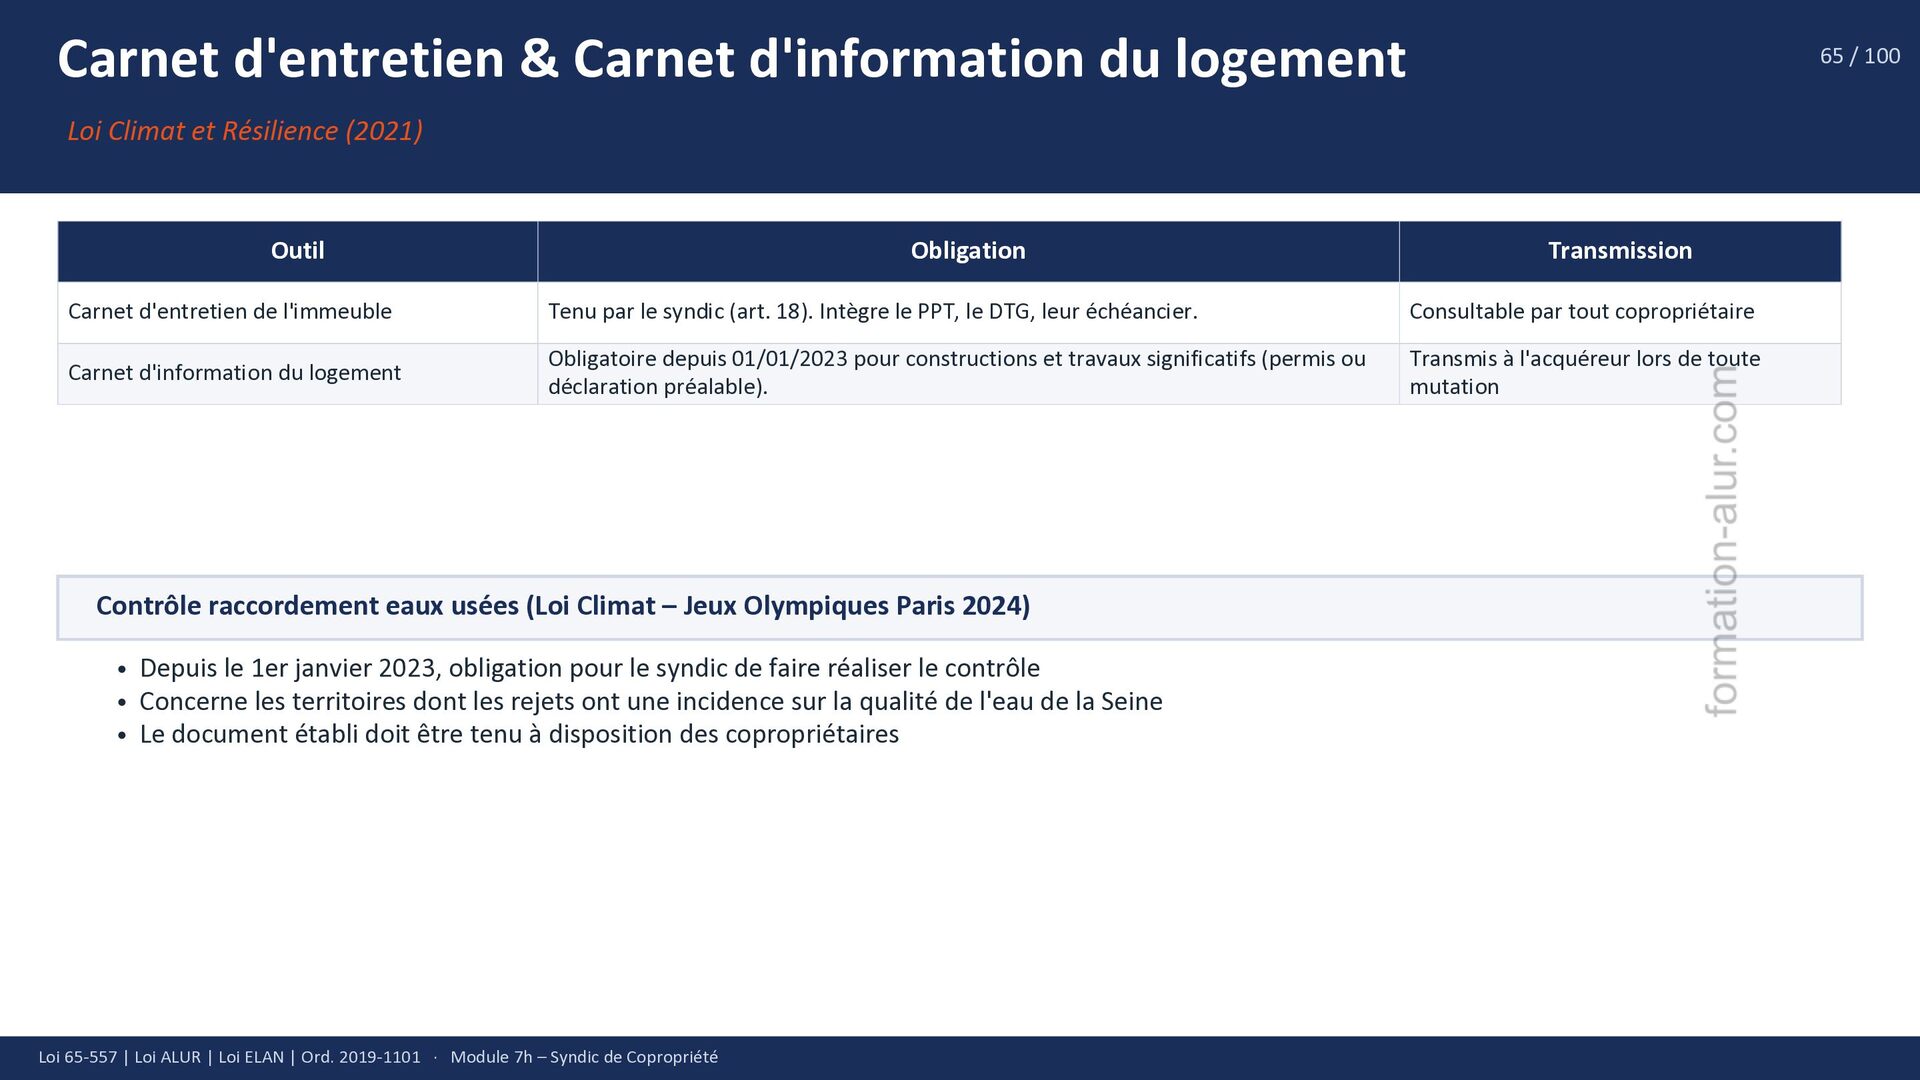Image resolution: width=1920 pixels, height=1080 pixels.
Task: Click the 'Carnet d'information du logement' cell
Action: [234, 373]
